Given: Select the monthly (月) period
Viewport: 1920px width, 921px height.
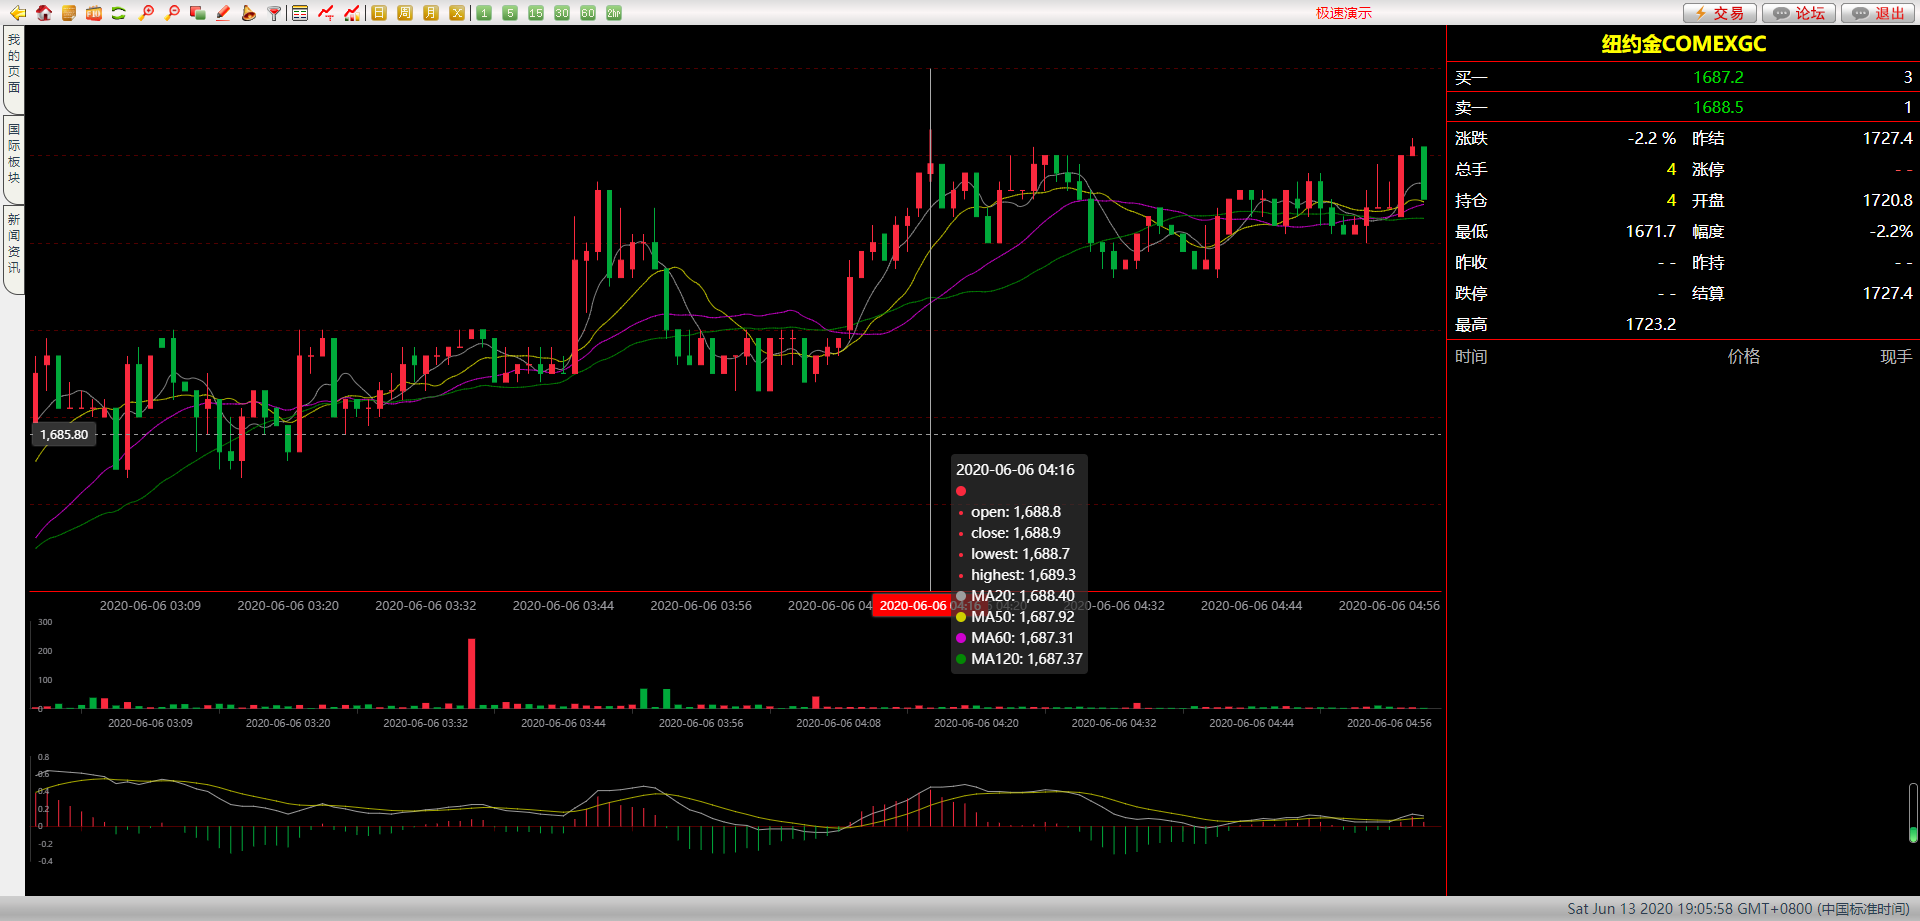Looking at the screenshot, I should (x=431, y=13).
